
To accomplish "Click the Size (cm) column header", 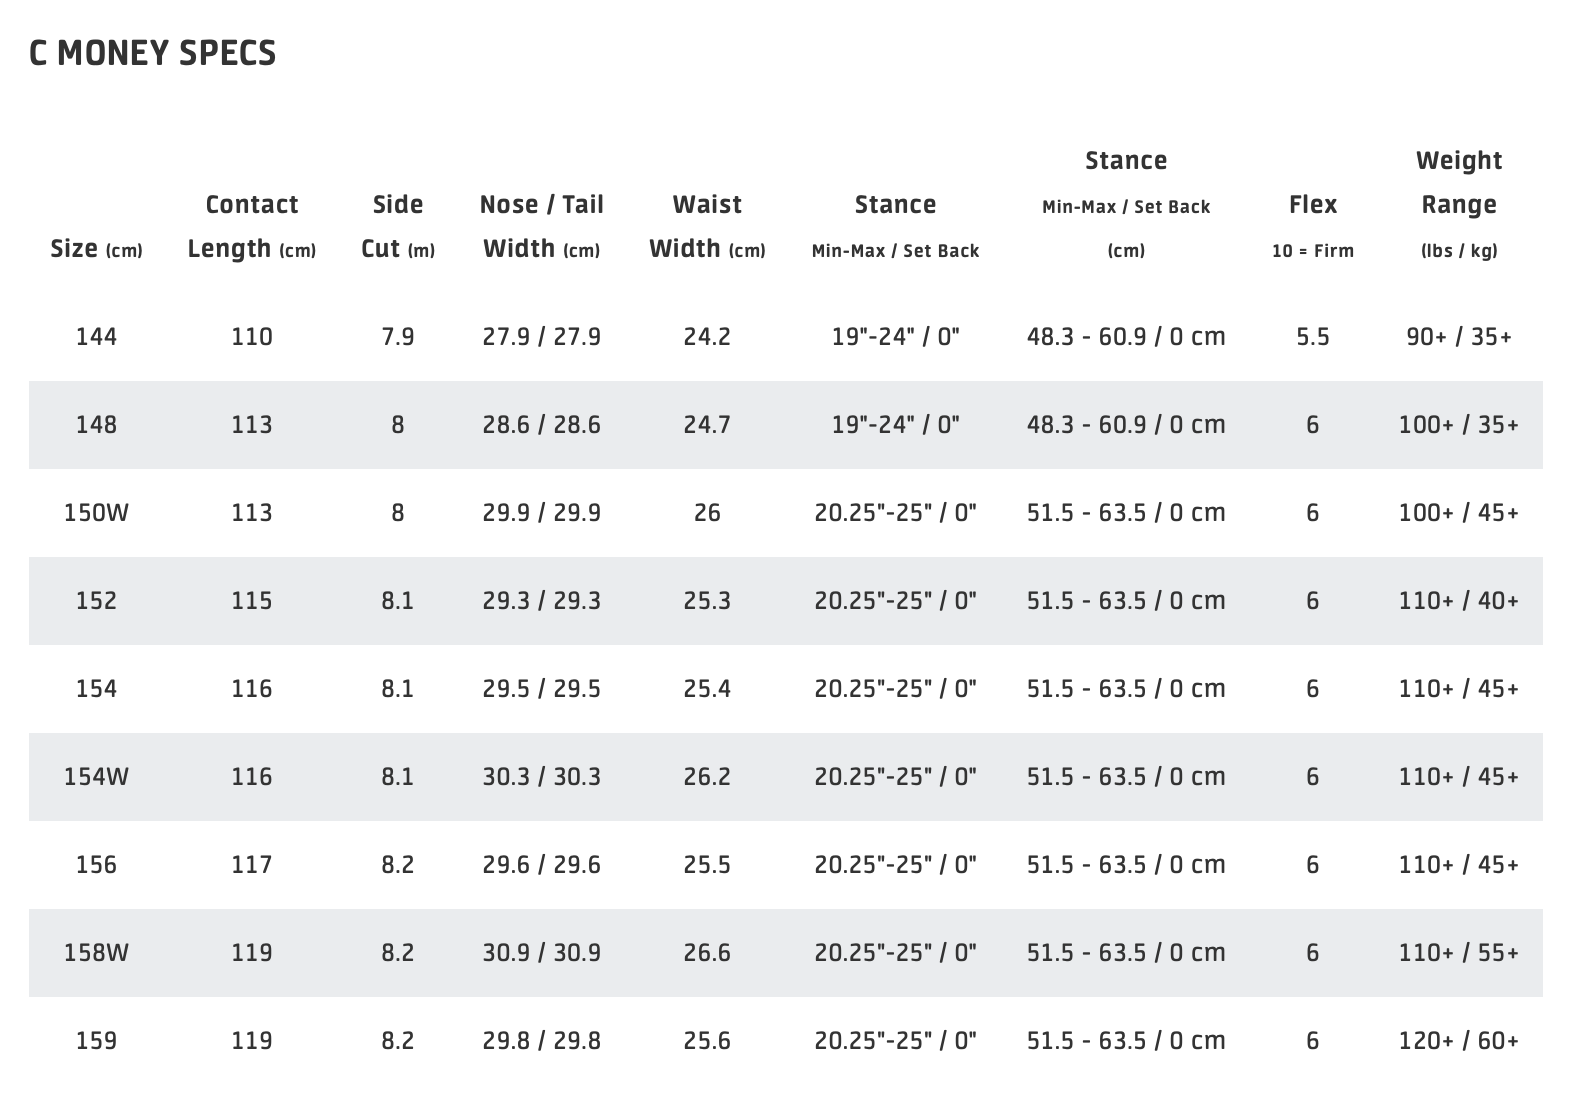I will click(96, 249).
